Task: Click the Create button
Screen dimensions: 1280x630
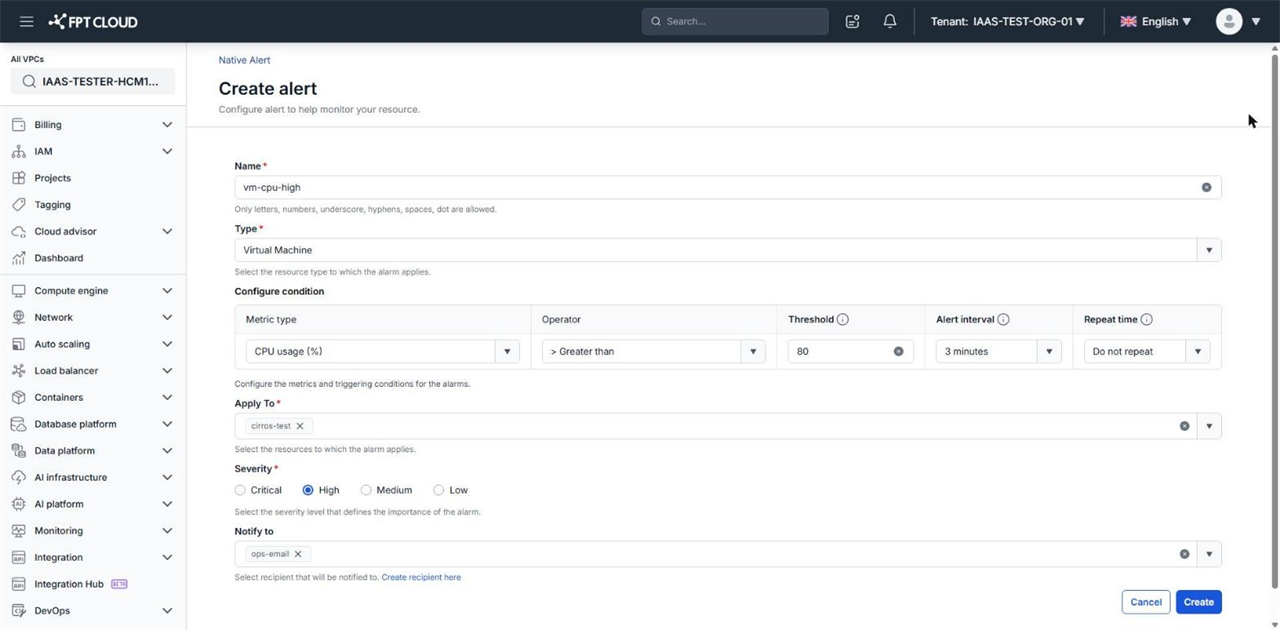Action: pos(1198,602)
